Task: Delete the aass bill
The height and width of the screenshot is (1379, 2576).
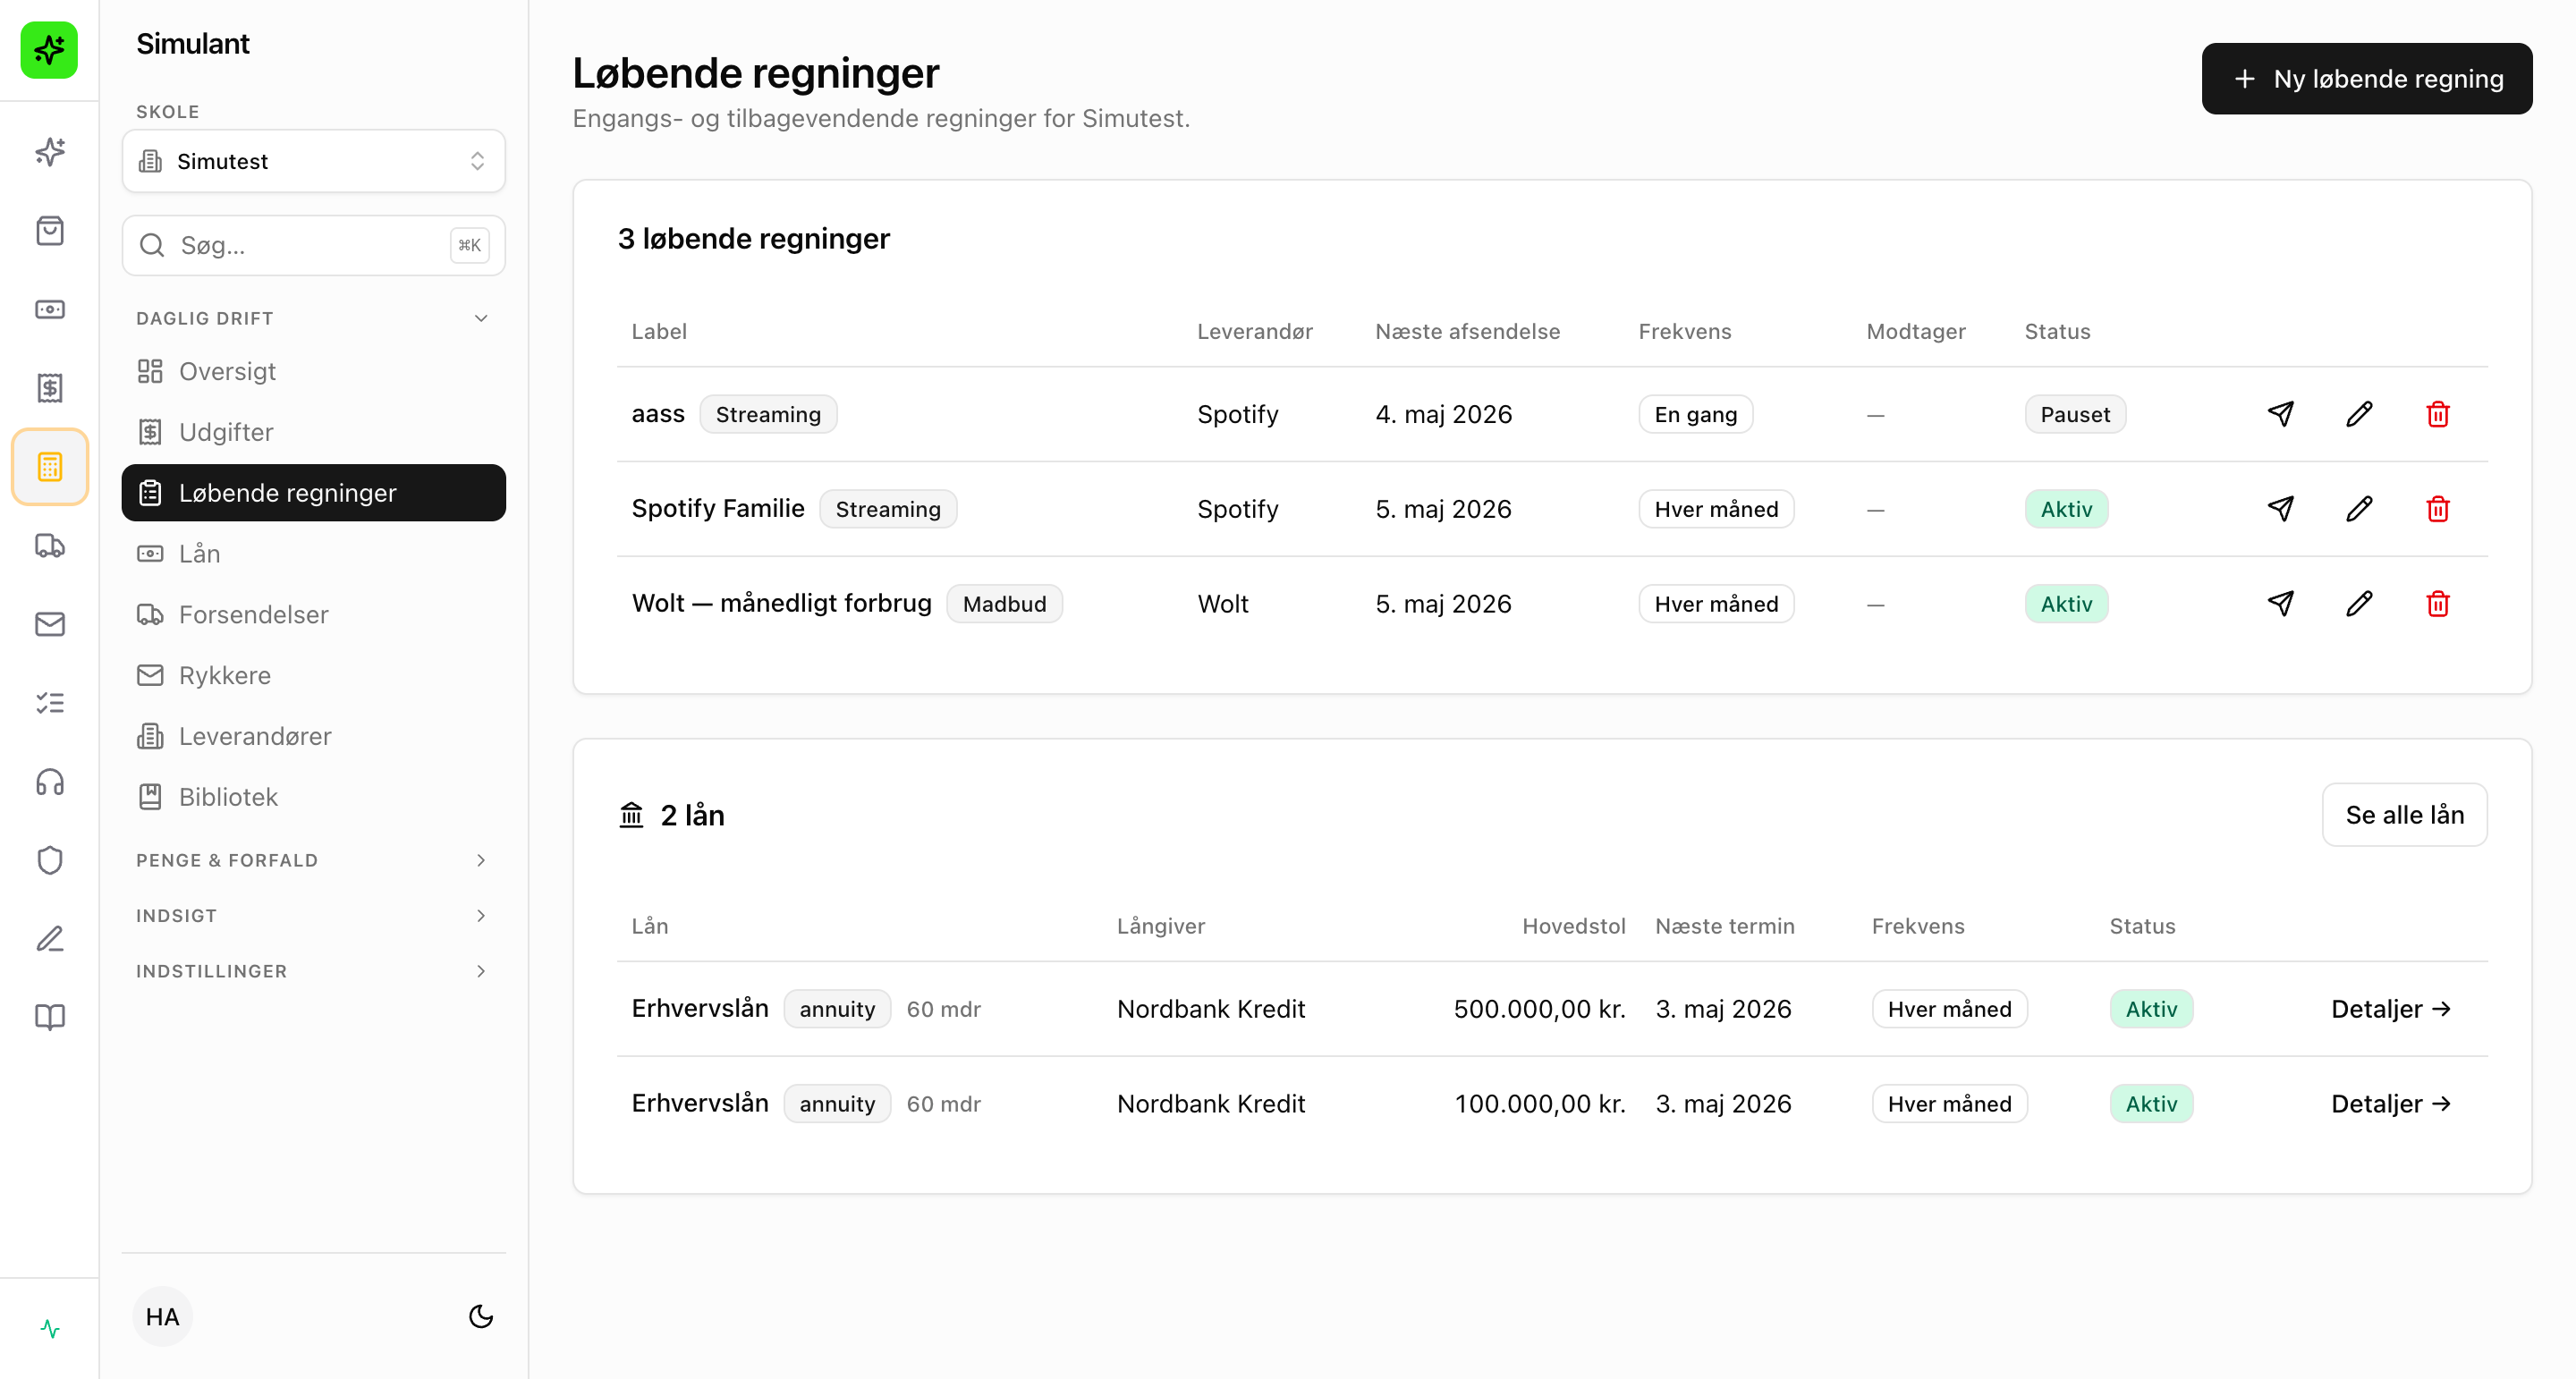Action: tap(2438, 414)
